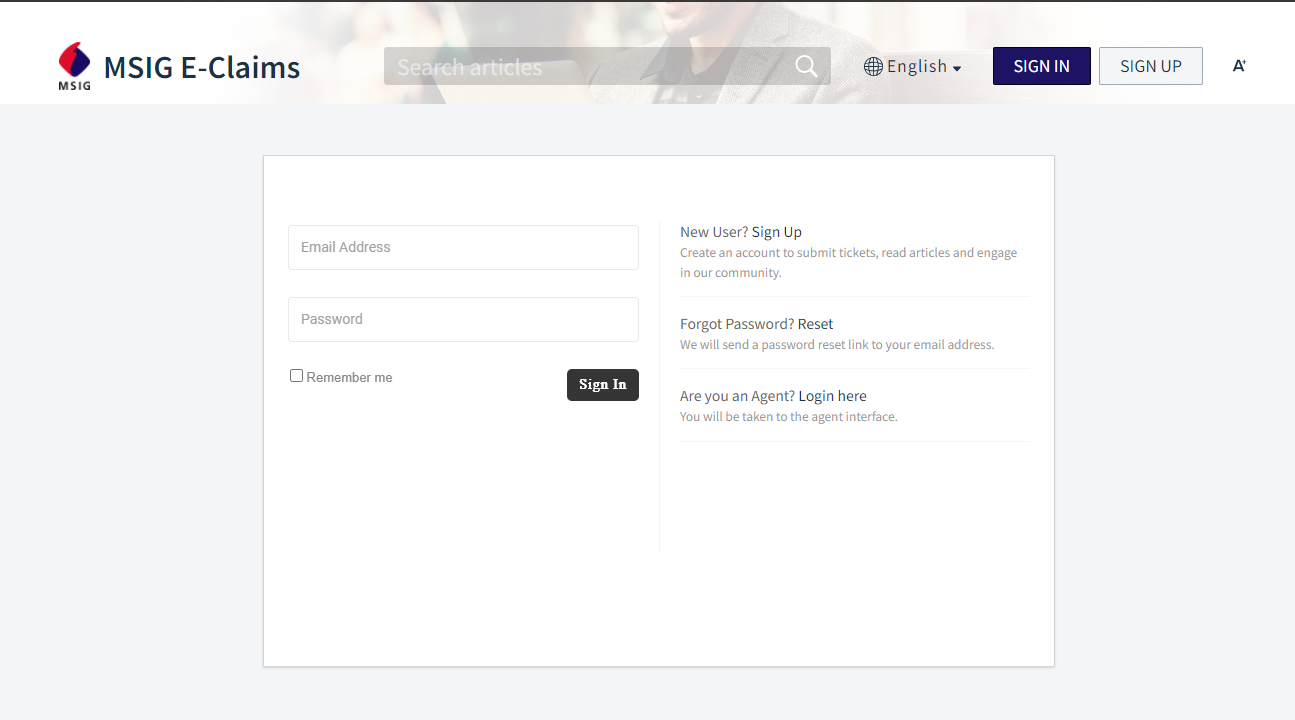
Task: Click the globe language icon
Action: click(x=873, y=66)
